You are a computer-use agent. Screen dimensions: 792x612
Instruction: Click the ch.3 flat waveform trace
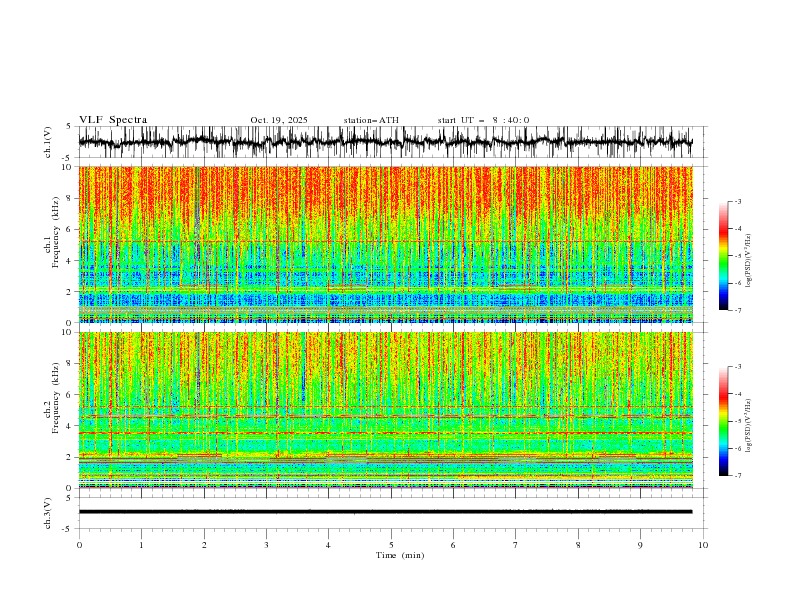(x=385, y=512)
